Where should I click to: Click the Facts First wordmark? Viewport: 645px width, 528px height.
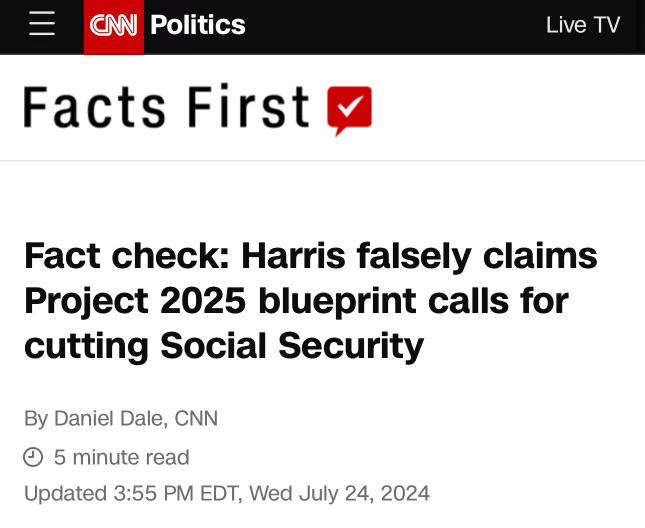pyautogui.click(x=166, y=108)
